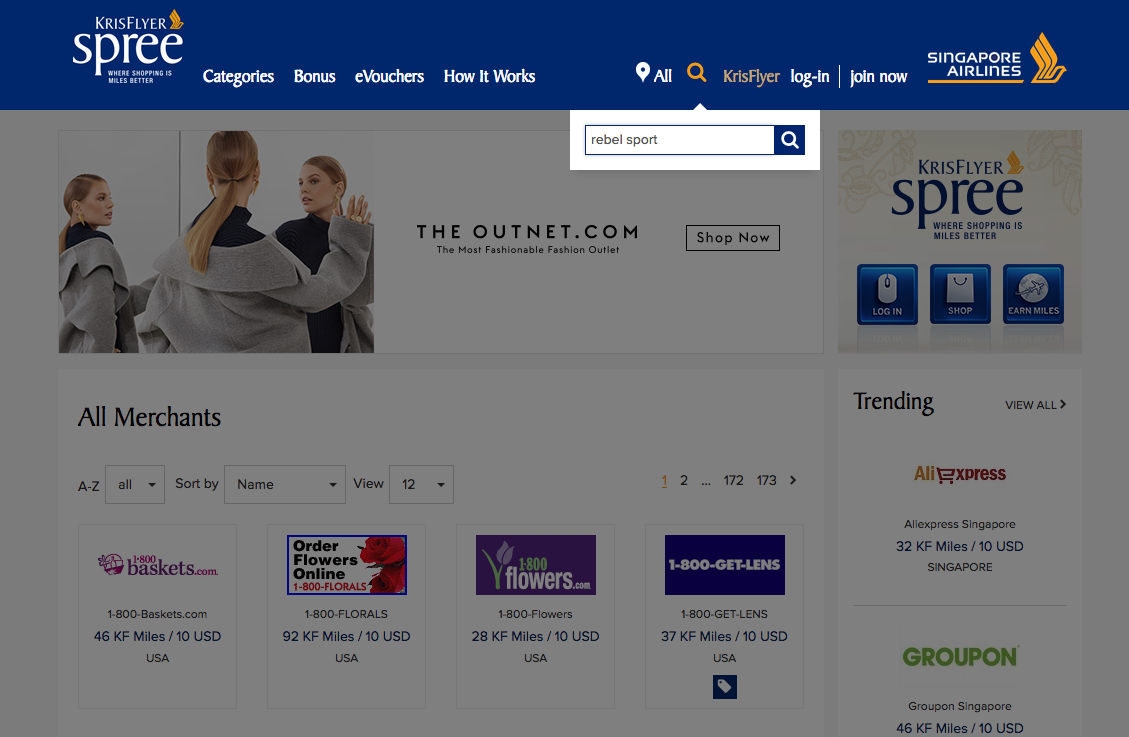Click the All Merchants heading
This screenshot has height=737, width=1129.
pyautogui.click(x=150, y=417)
